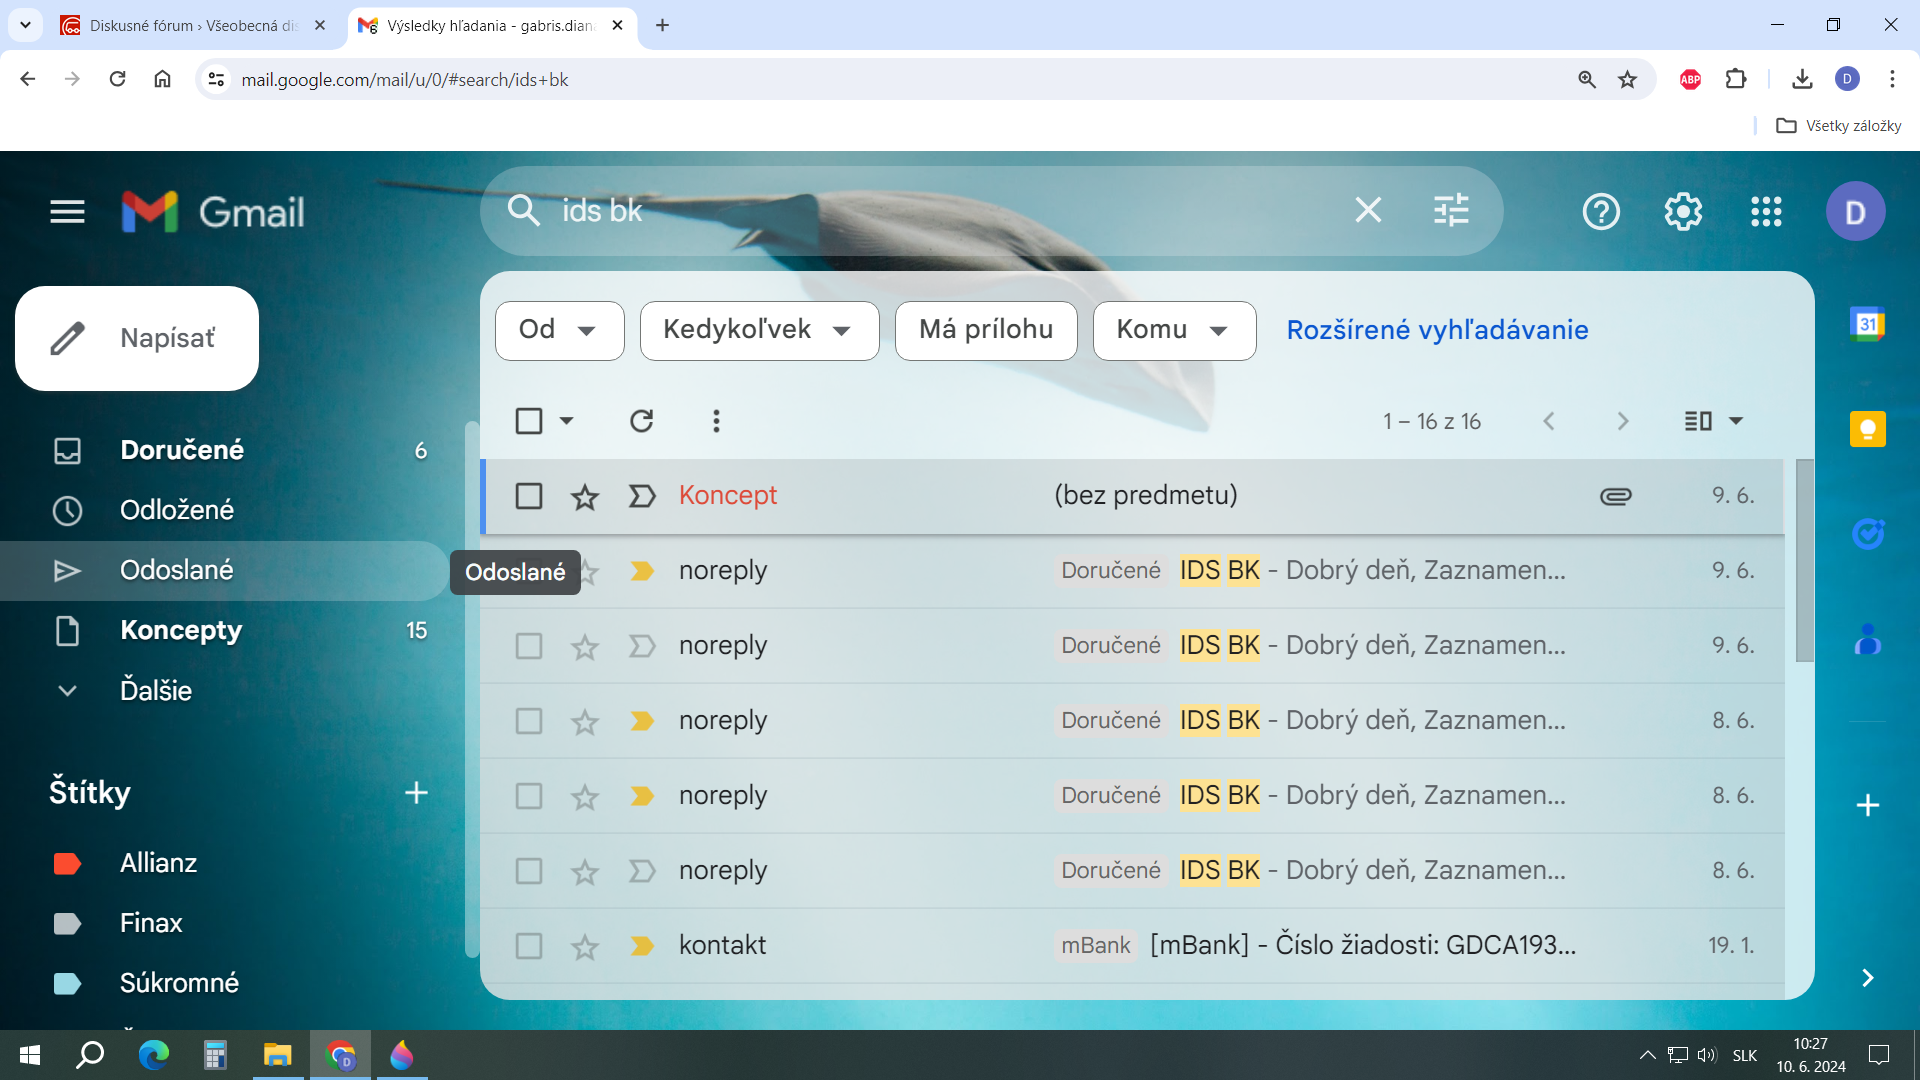The image size is (1920, 1080).
Task: Open Google Keep side panel icon
Action: [1867, 429]
